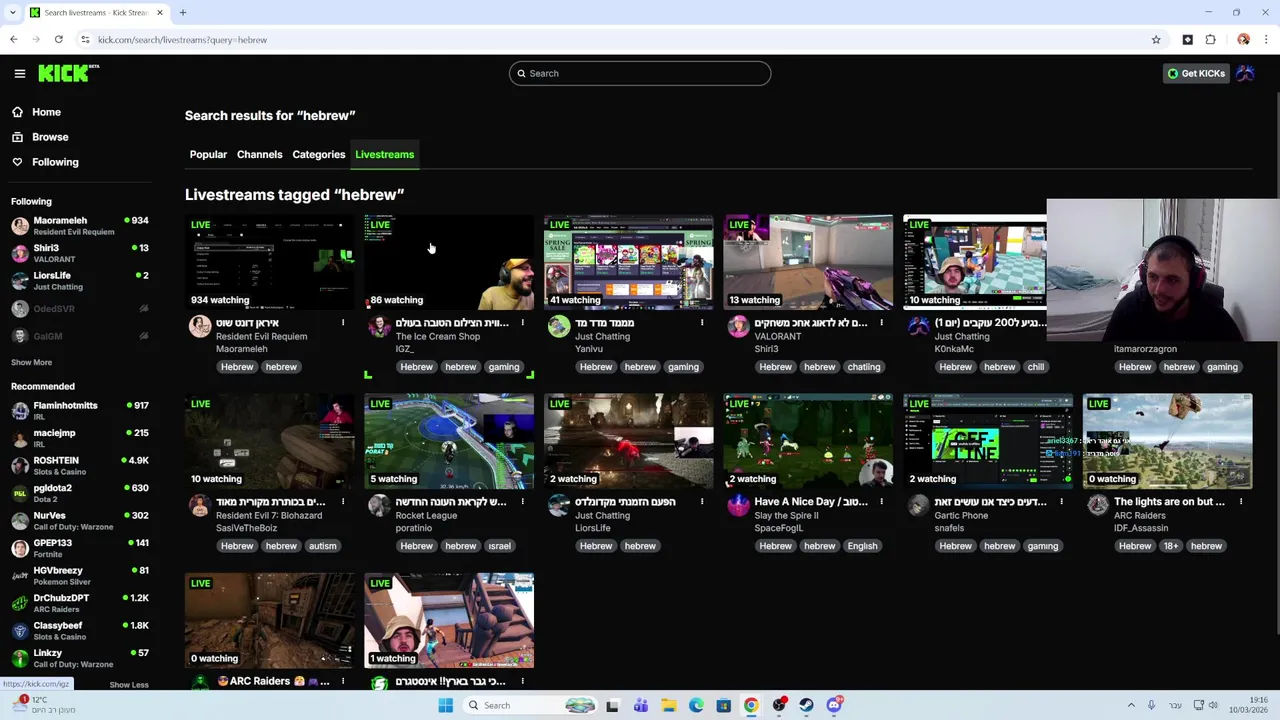Open the Rocket League stream thumbnail
This screenshot has height=720, width=1280.
[x=449, y=441]
